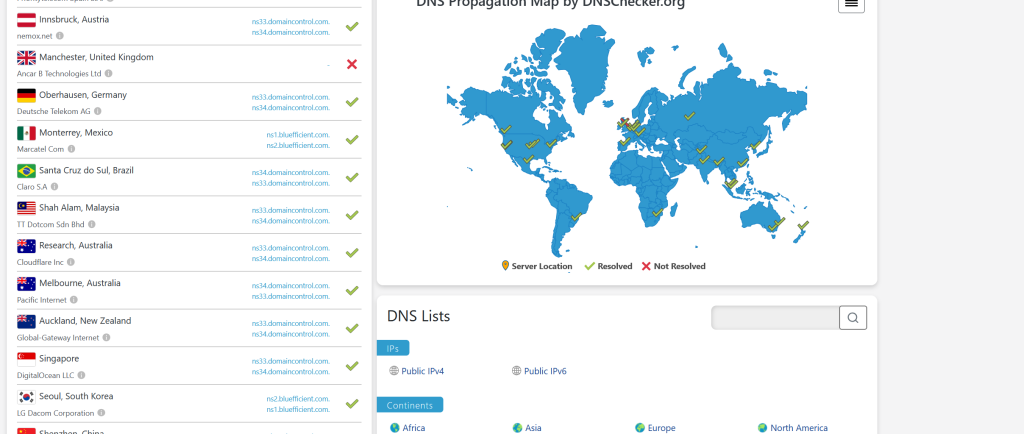
Task: Click info icon next to Global-Gateway Internet
Action: [106, 338]
